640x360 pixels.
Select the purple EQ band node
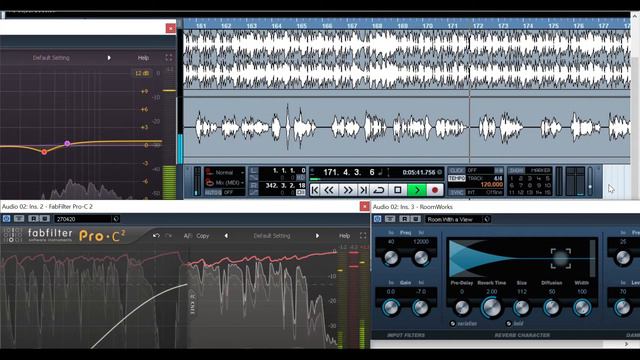coord(67,144)
